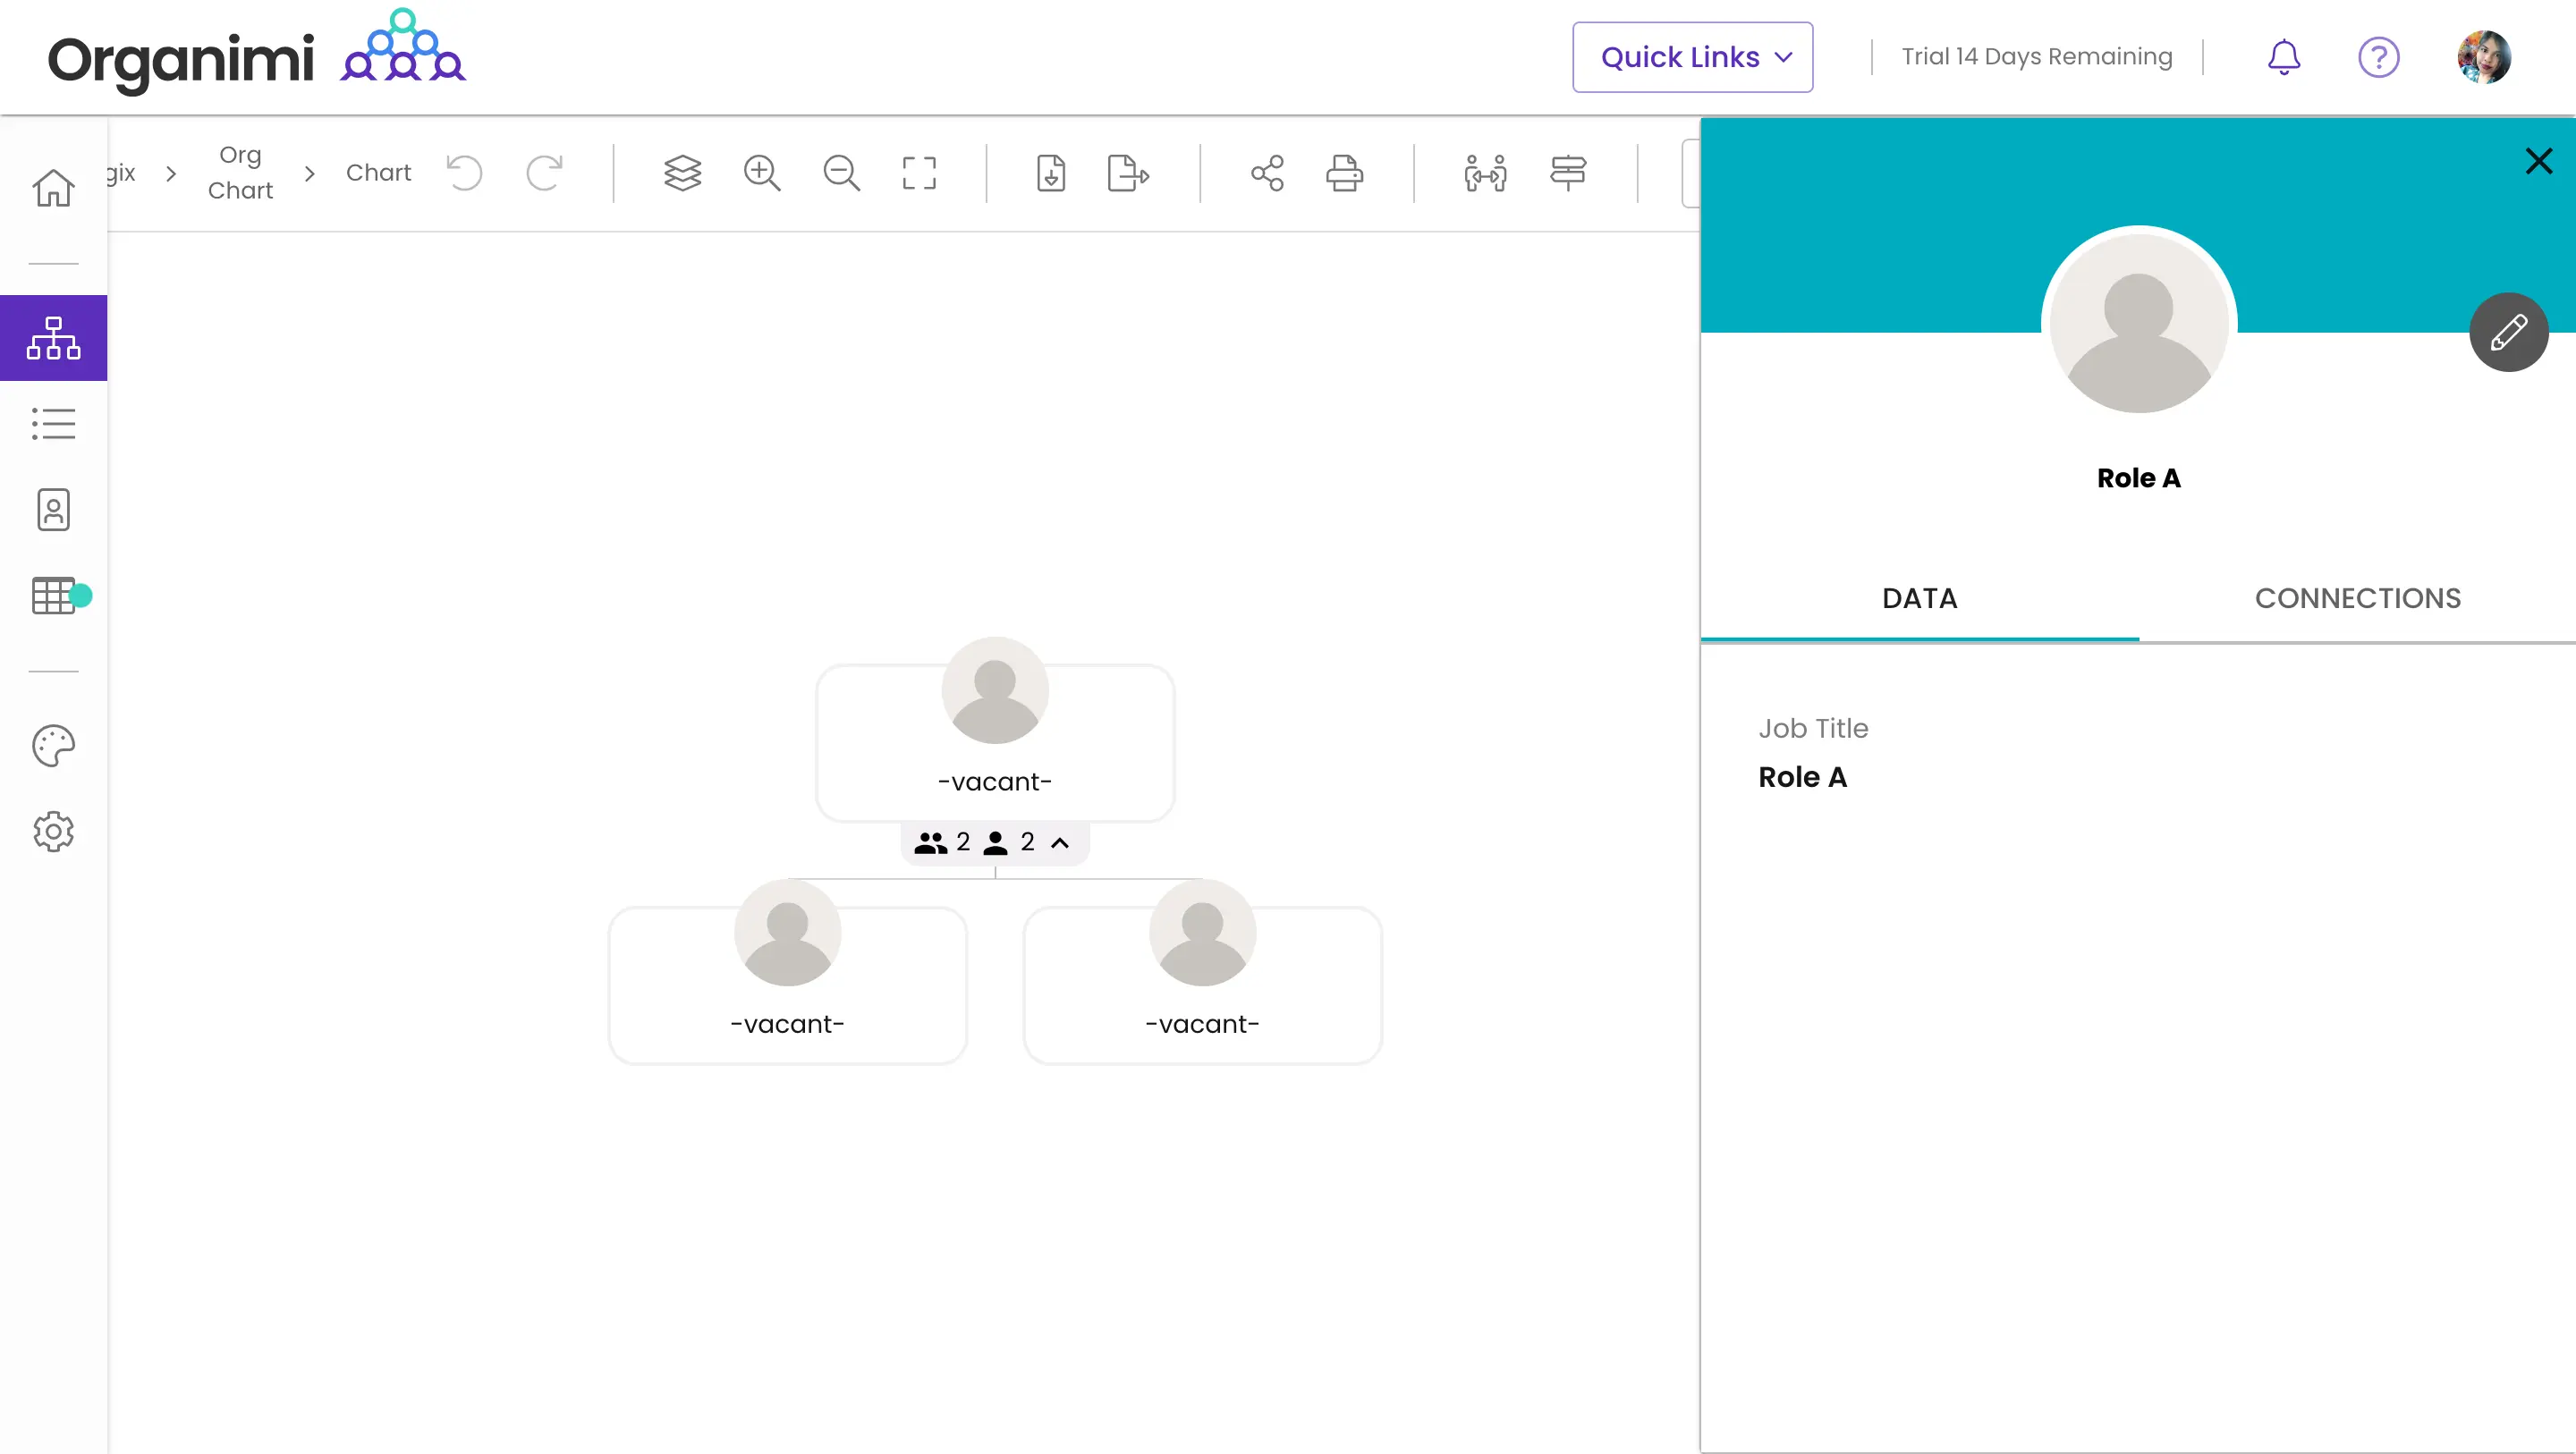2576x1454 pixels.
Task: Edit Role A with pencil button
Action: coord(2508,333)
